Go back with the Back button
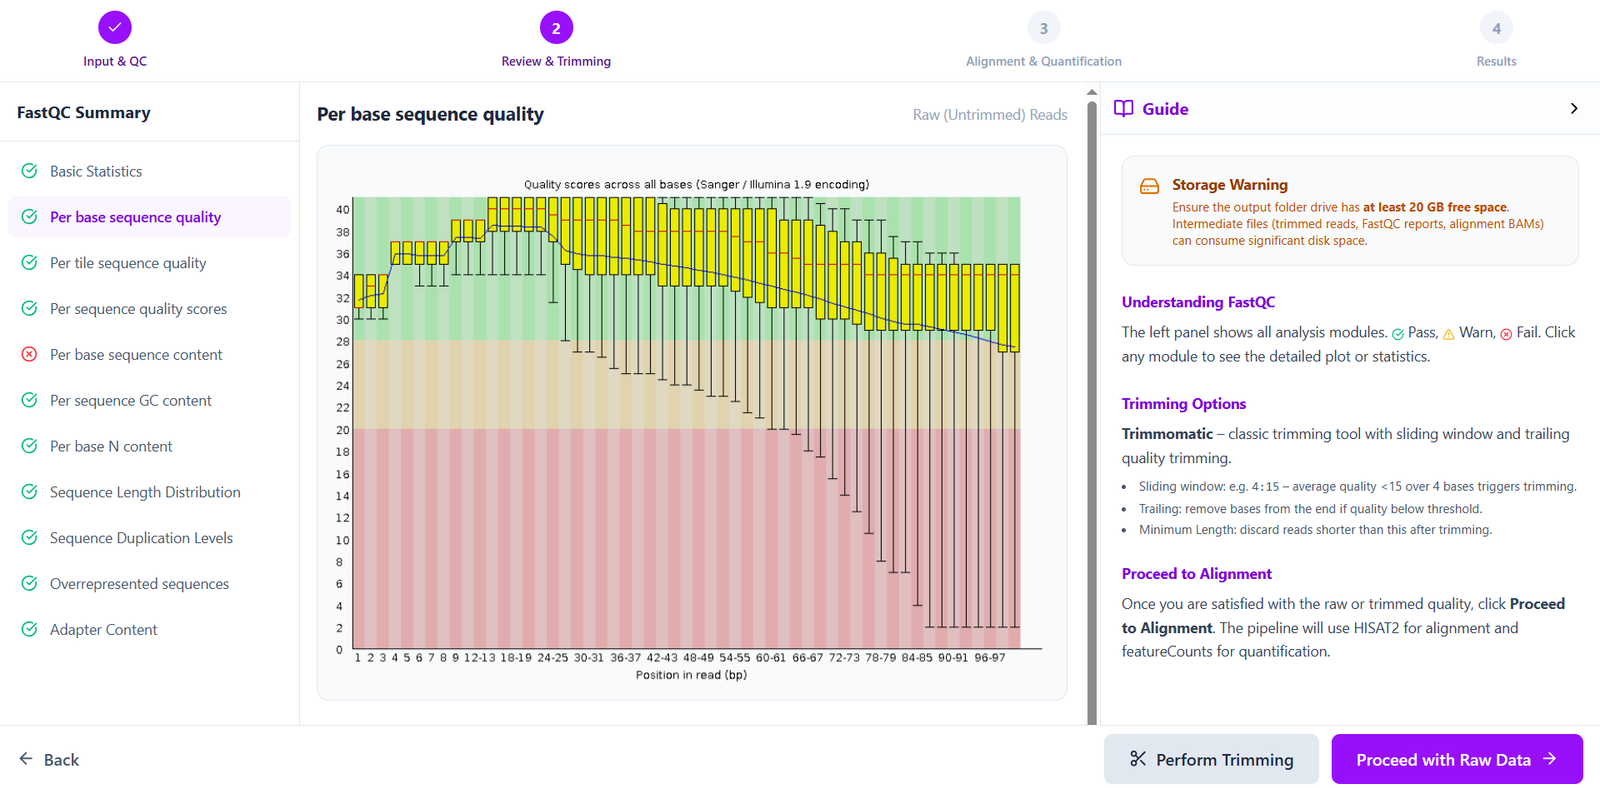The width and height of the screenshot is (1600, 788). click(49, 759)
